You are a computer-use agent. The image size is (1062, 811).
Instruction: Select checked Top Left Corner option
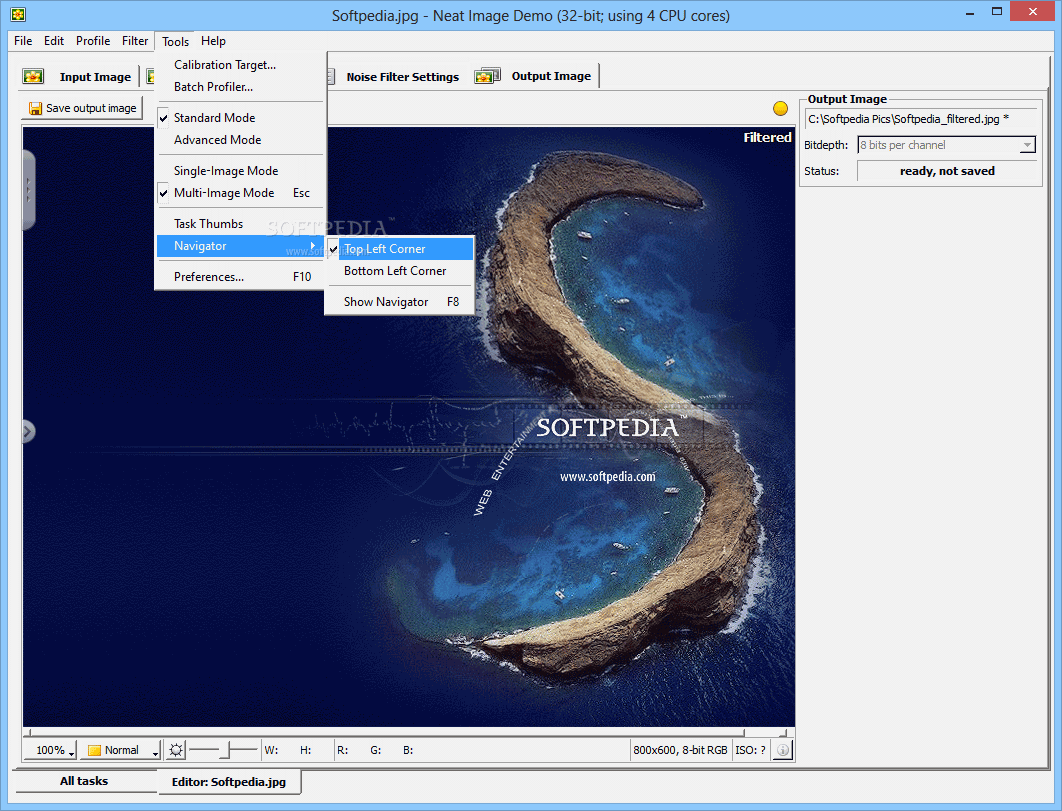(400, 249)
